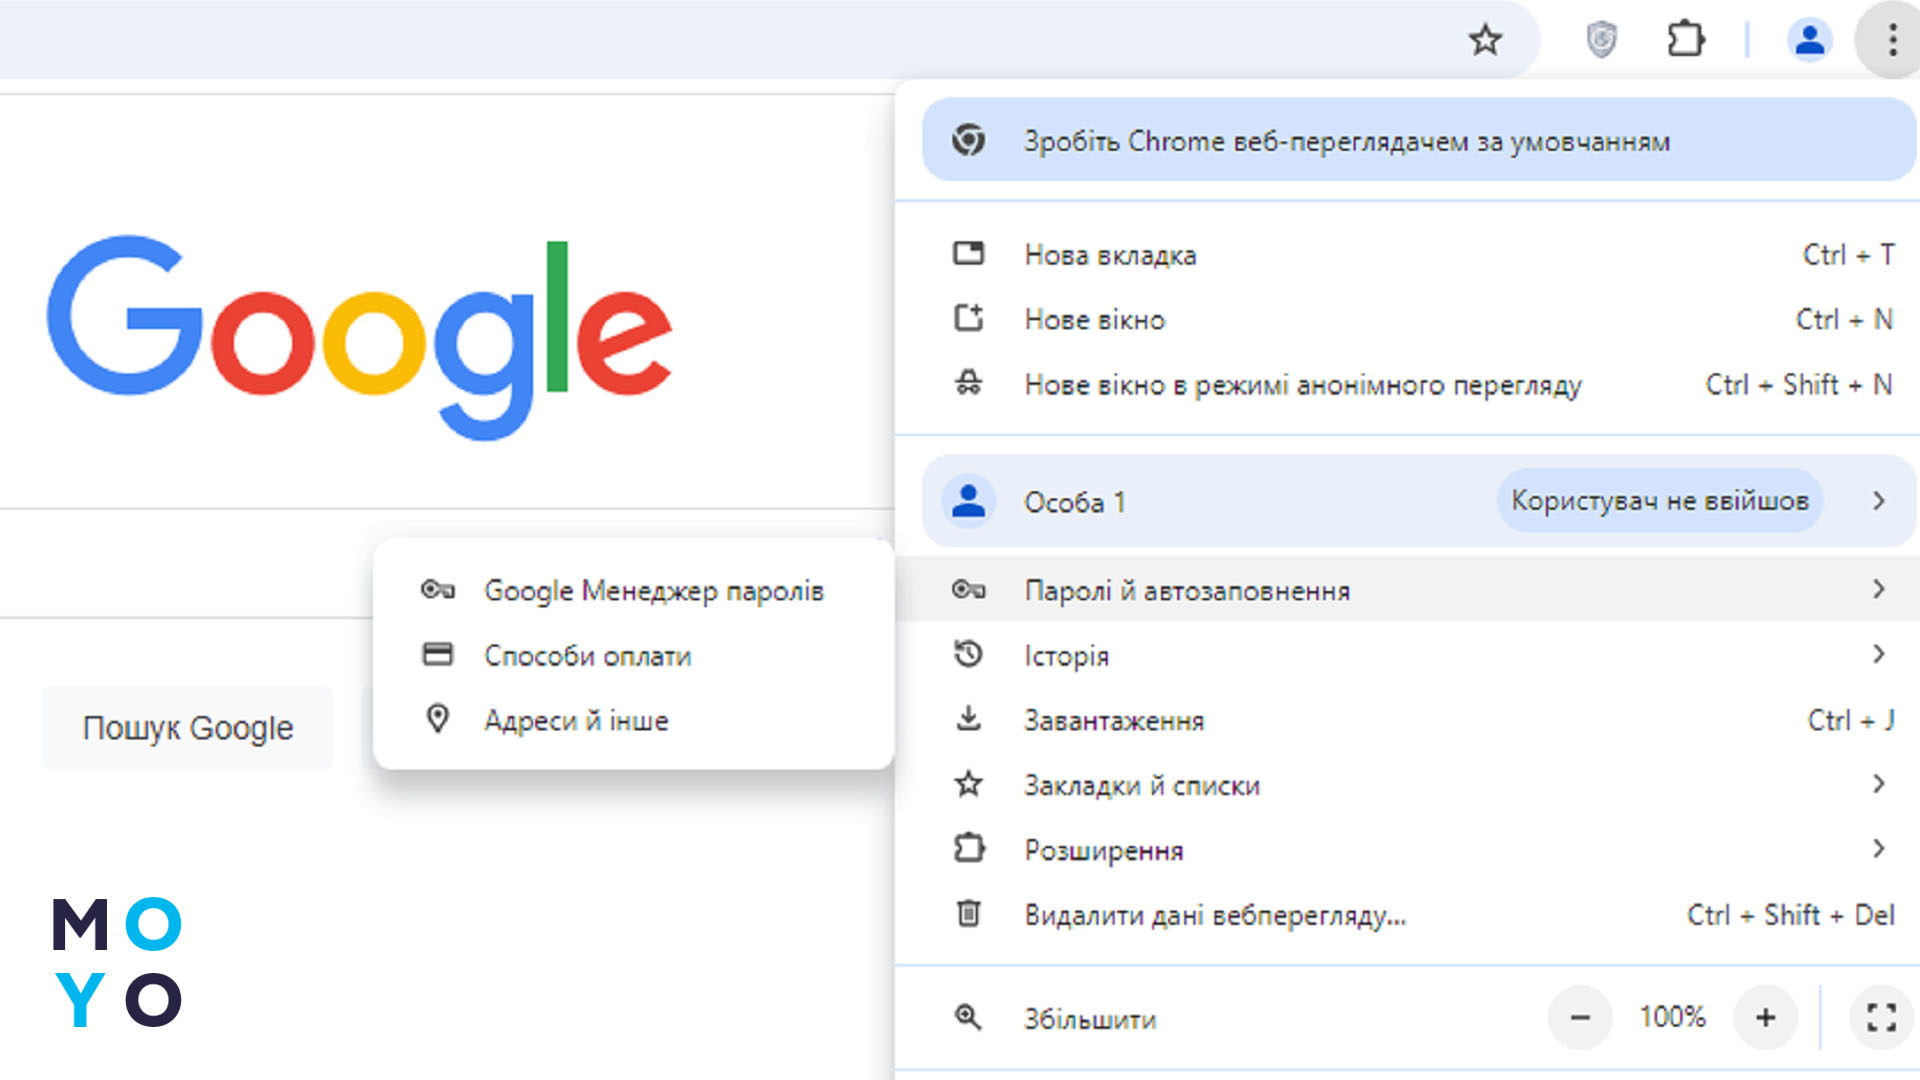
Task: Open the Extensions puzzle icon in toolbar
Action: click(x=1686, y=40)
